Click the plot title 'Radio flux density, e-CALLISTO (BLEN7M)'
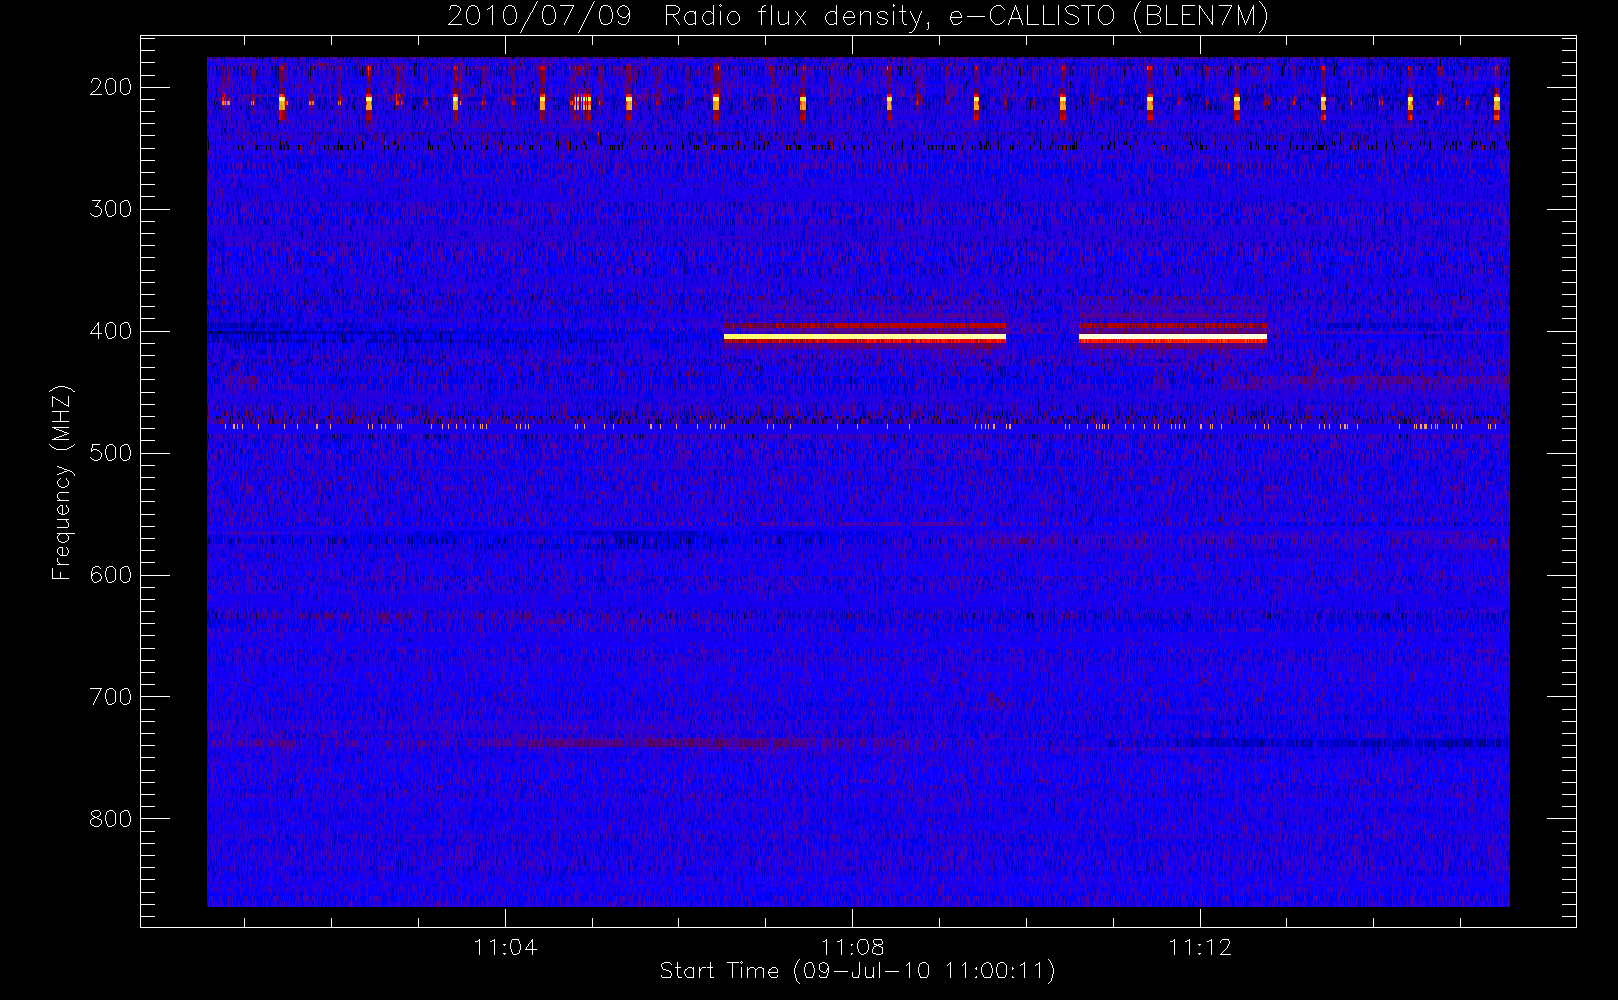Viewport: 1618px width, 1000px height. click(966, 17)
